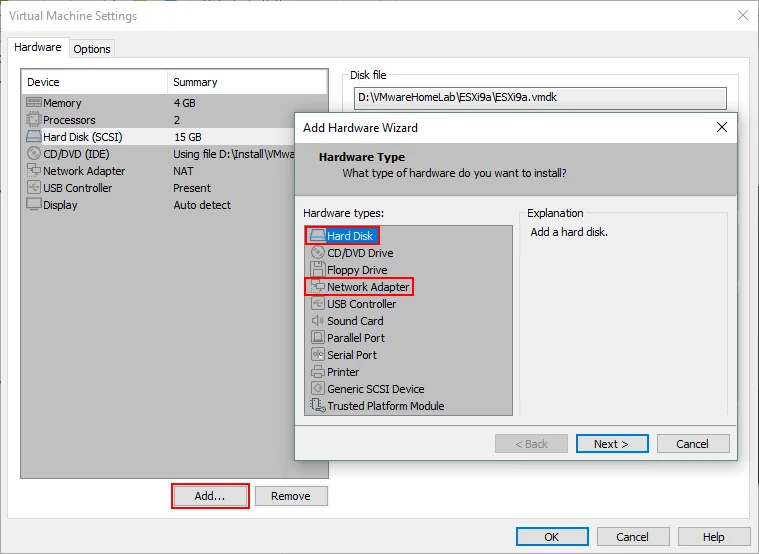Select the Printer icon
Image resolution: width=759 pixels, height=554 pixels.
point(318,371)
